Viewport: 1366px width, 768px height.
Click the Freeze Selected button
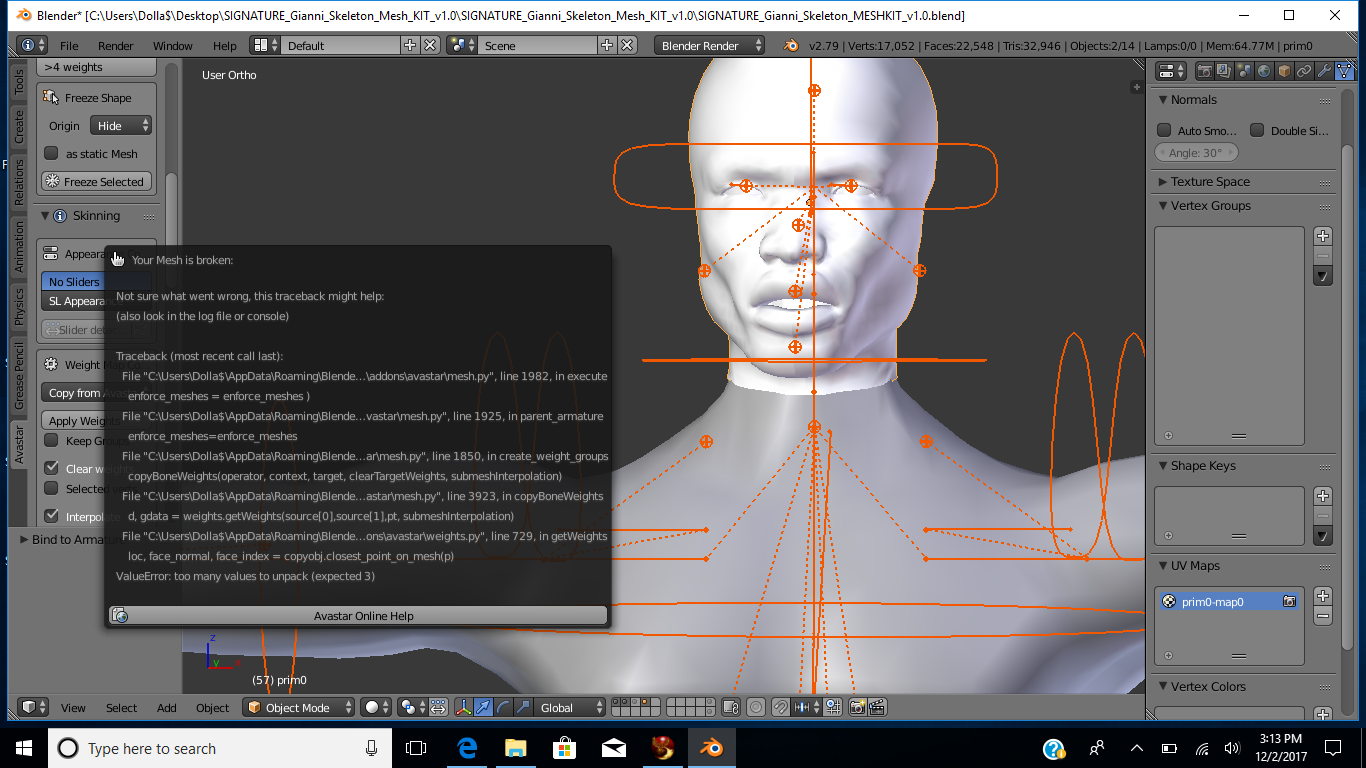(98, 182)
